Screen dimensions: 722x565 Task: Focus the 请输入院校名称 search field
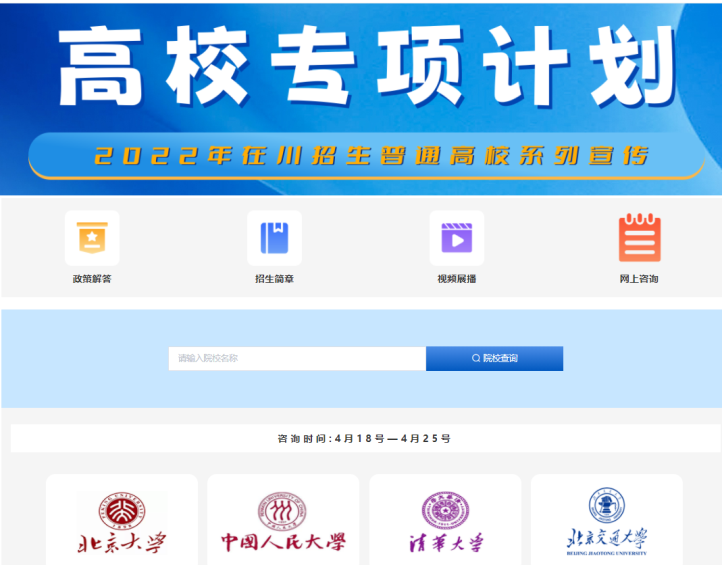pos(297,358)
